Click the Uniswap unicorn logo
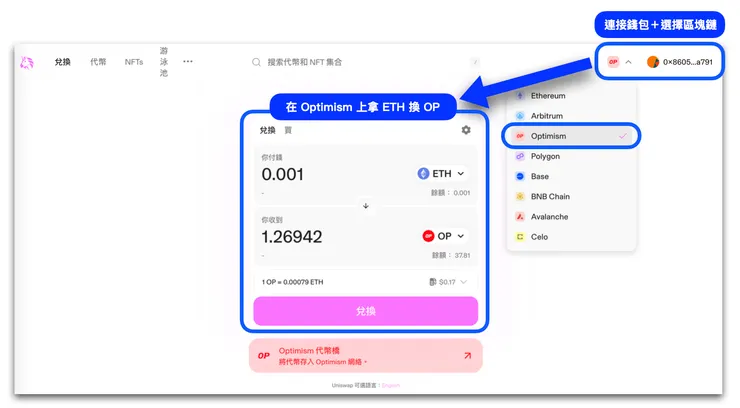 click(x=27, y=62)
